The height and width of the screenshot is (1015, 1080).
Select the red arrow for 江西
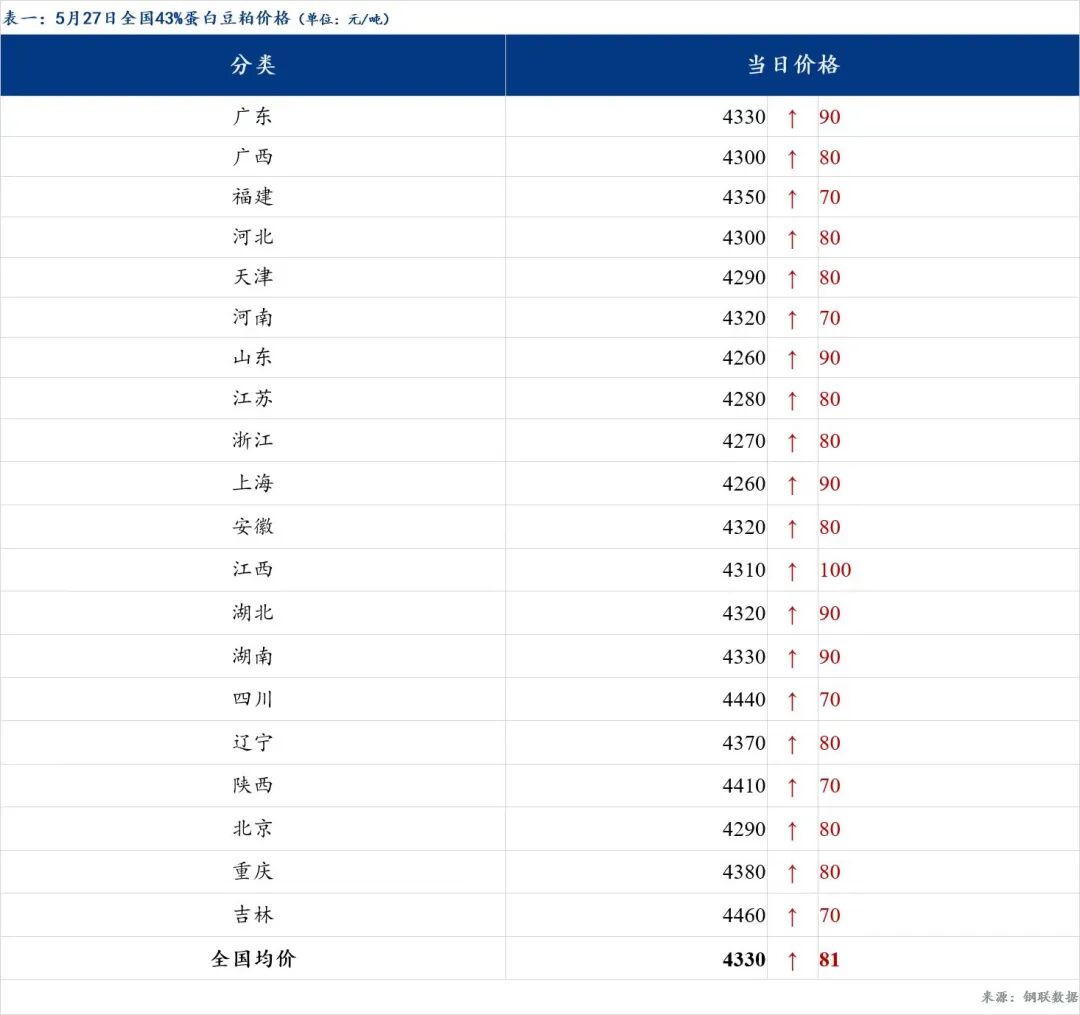[793, 570]
